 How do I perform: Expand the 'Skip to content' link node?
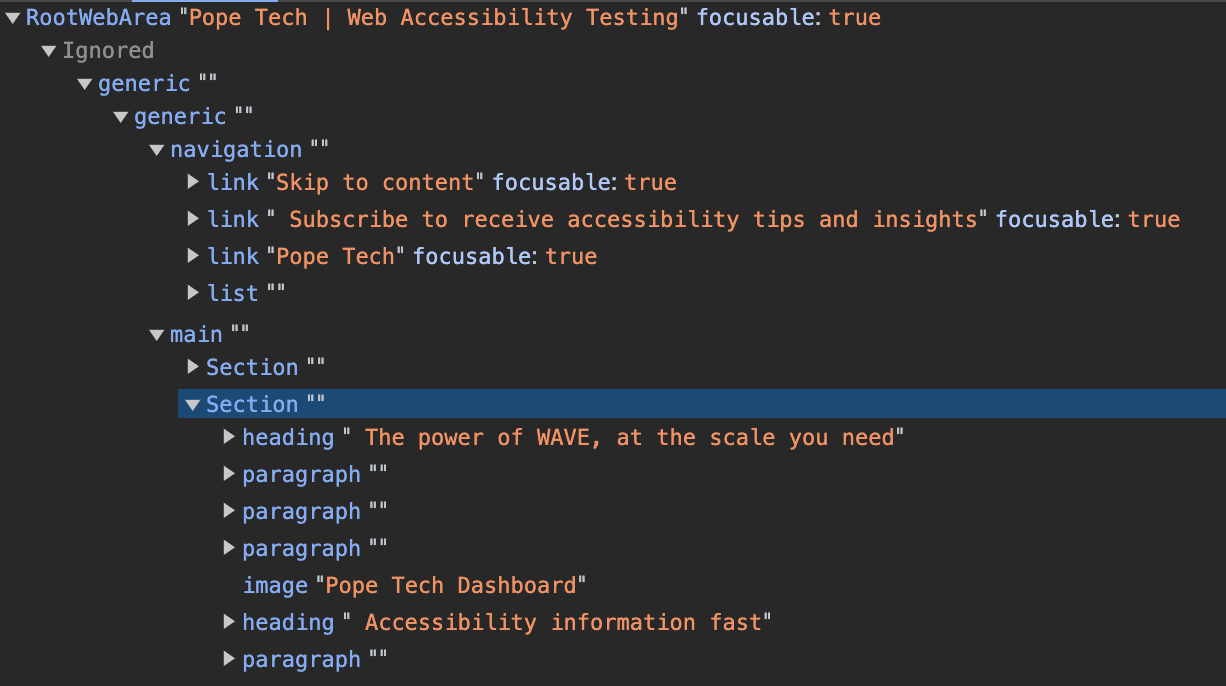192,182
